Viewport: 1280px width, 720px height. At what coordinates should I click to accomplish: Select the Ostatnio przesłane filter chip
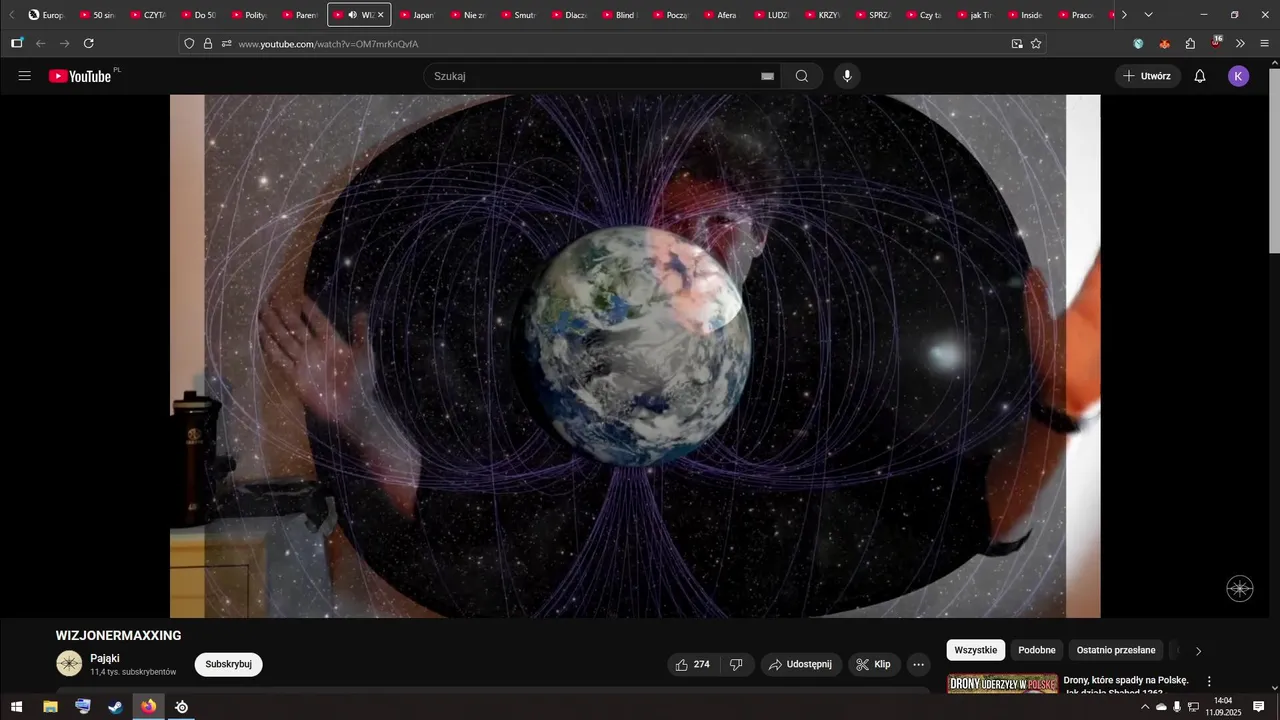tap(1116, 650)
